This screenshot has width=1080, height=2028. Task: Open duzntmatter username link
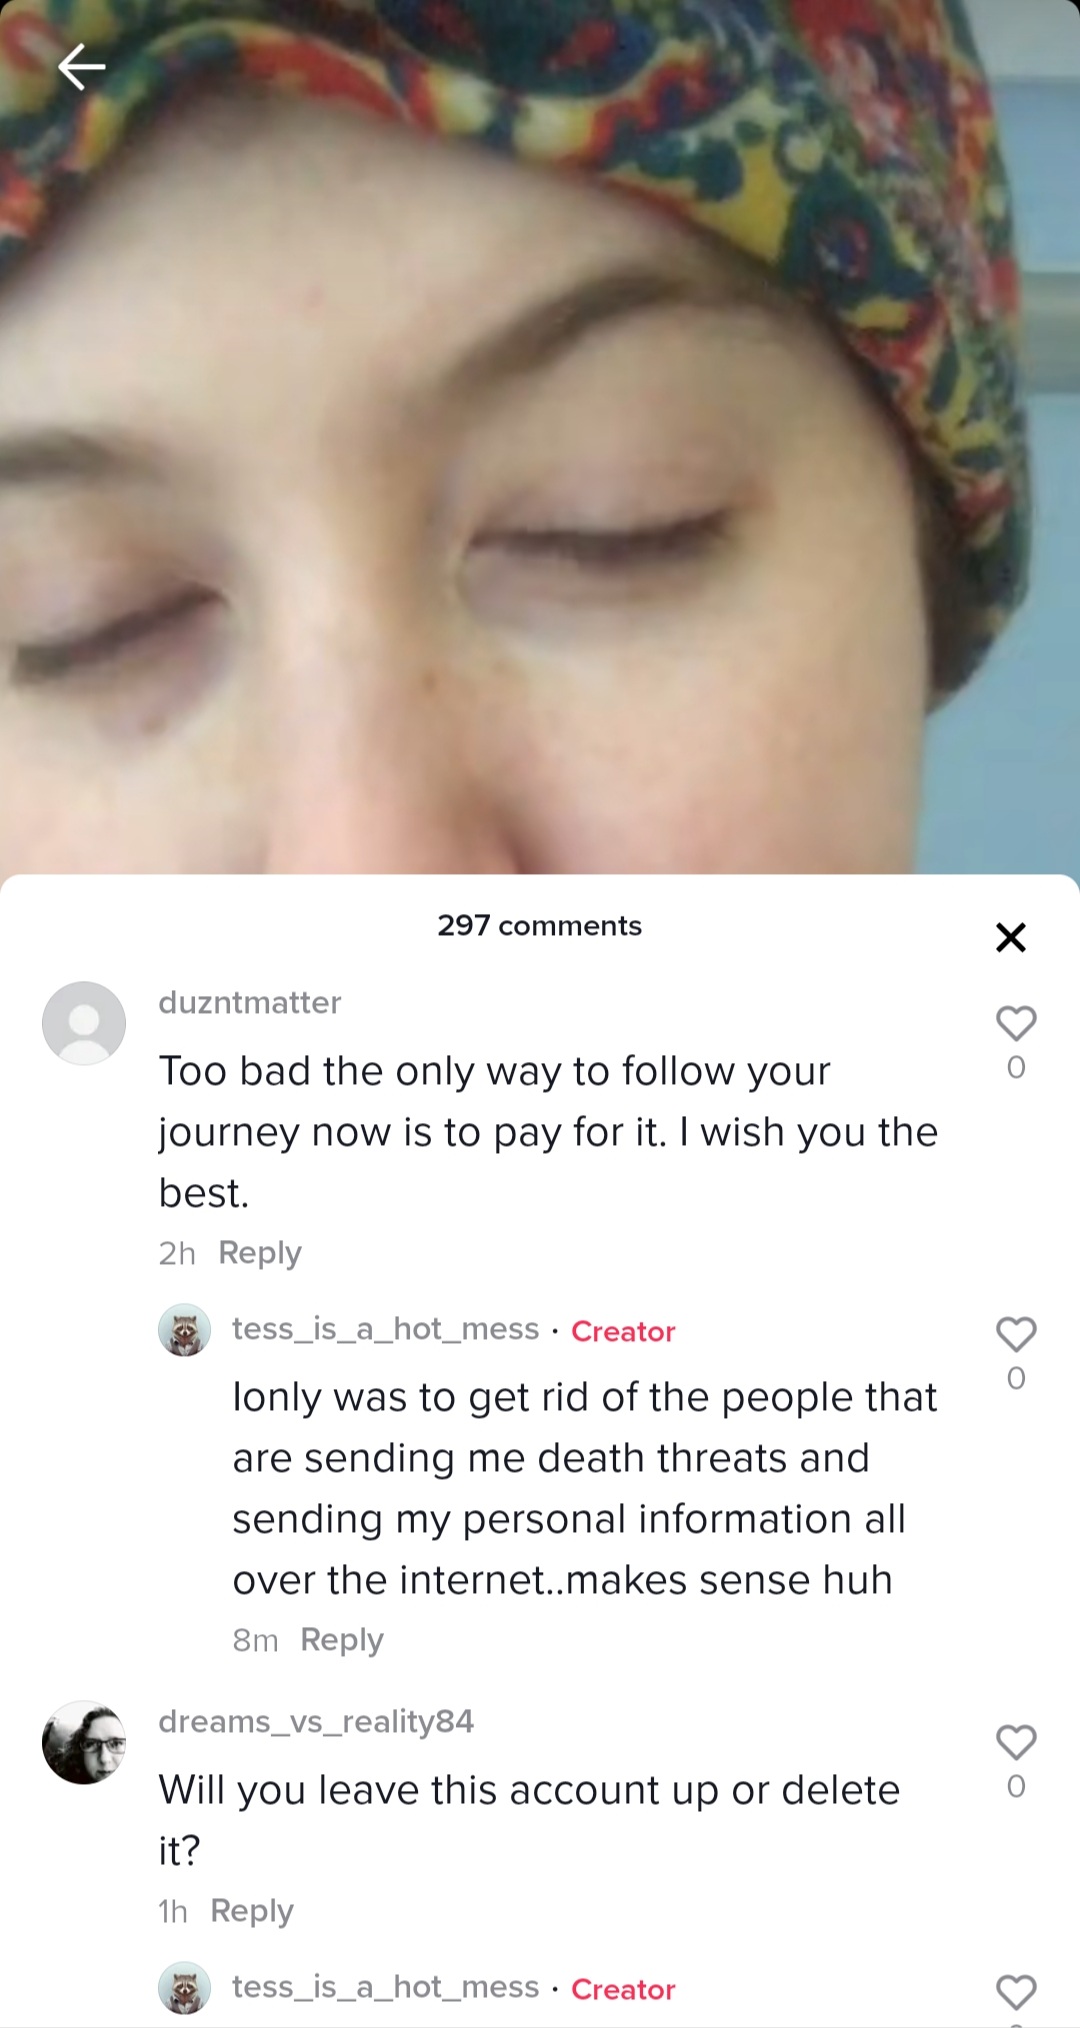point(250,1002)
